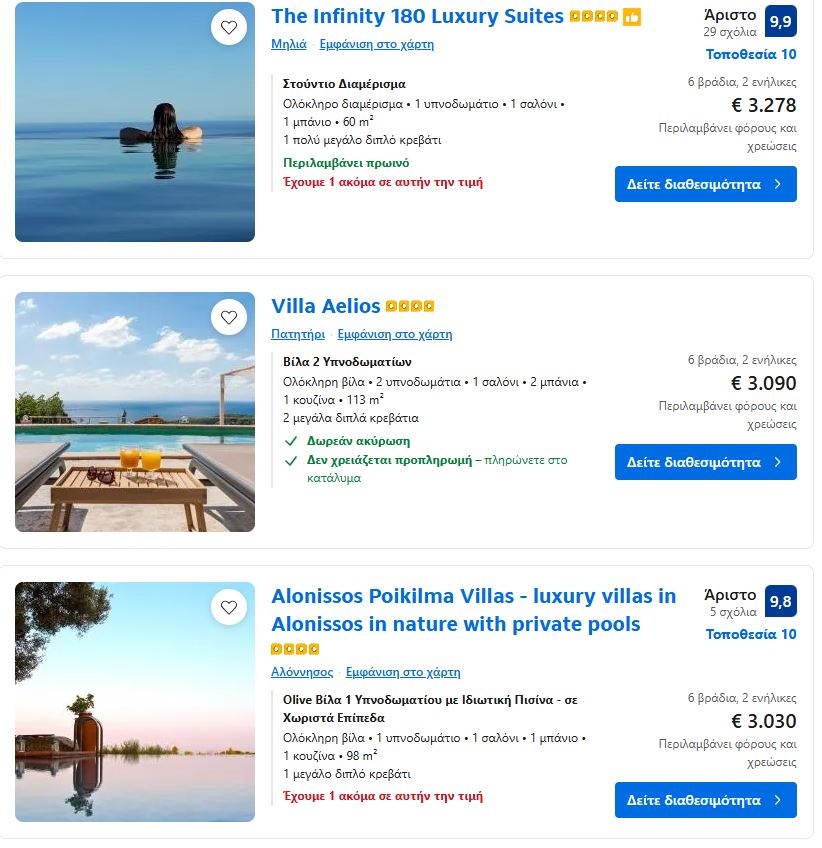
Task: Click the thumbs-up badge next to Infinity 180
Action: click(x=631, y=17)
